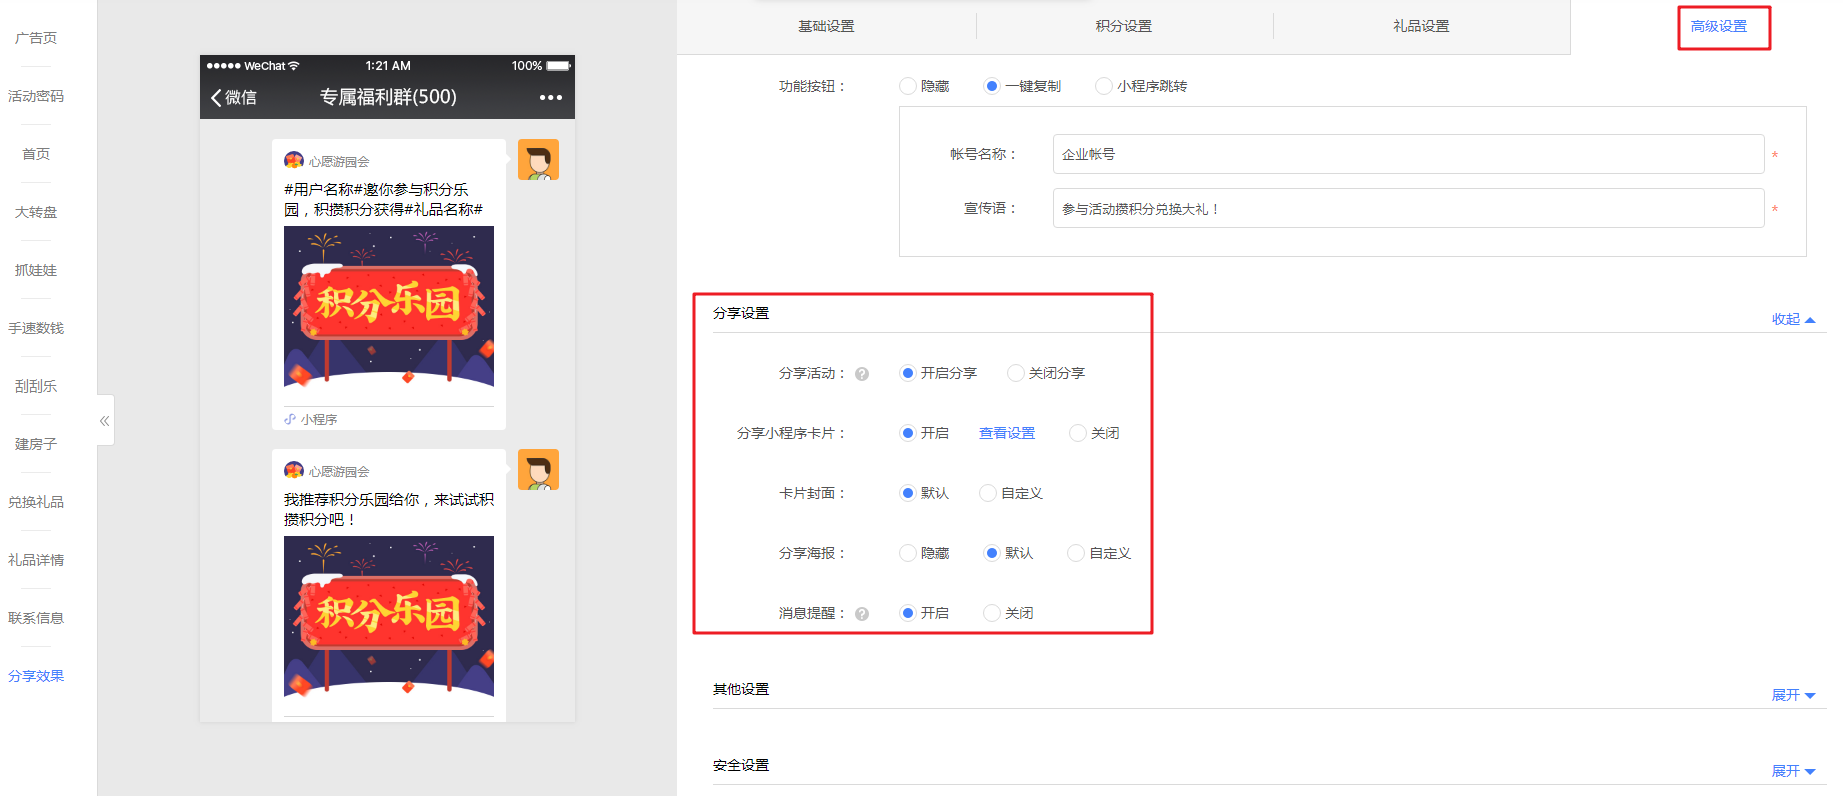The image size is (1843, 796).
Task: Select 小程序跳转 for 功能按钮
Action: [x=1104, y=86]
